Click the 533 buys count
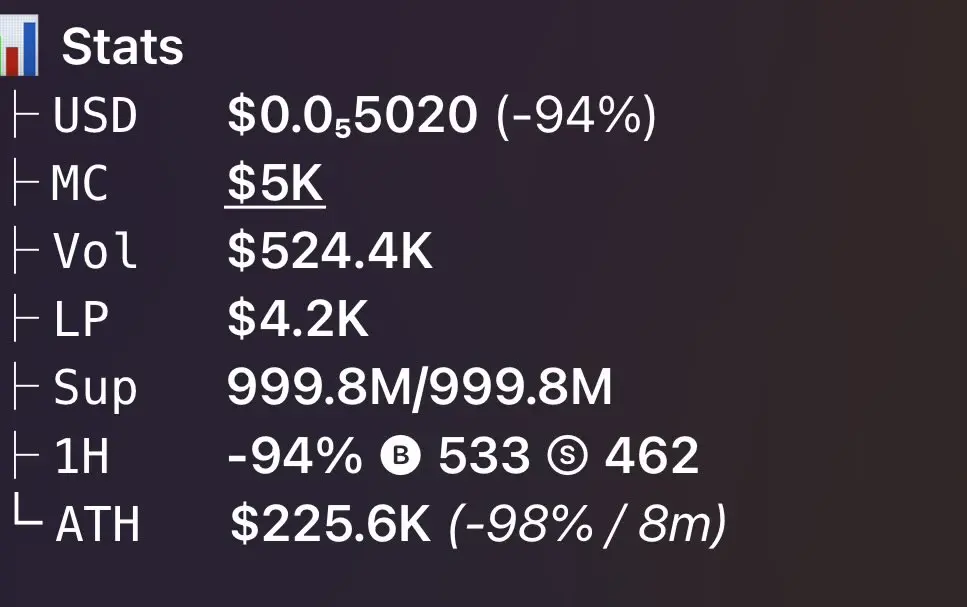Screen dimensions: 967x607 point(484,457)
